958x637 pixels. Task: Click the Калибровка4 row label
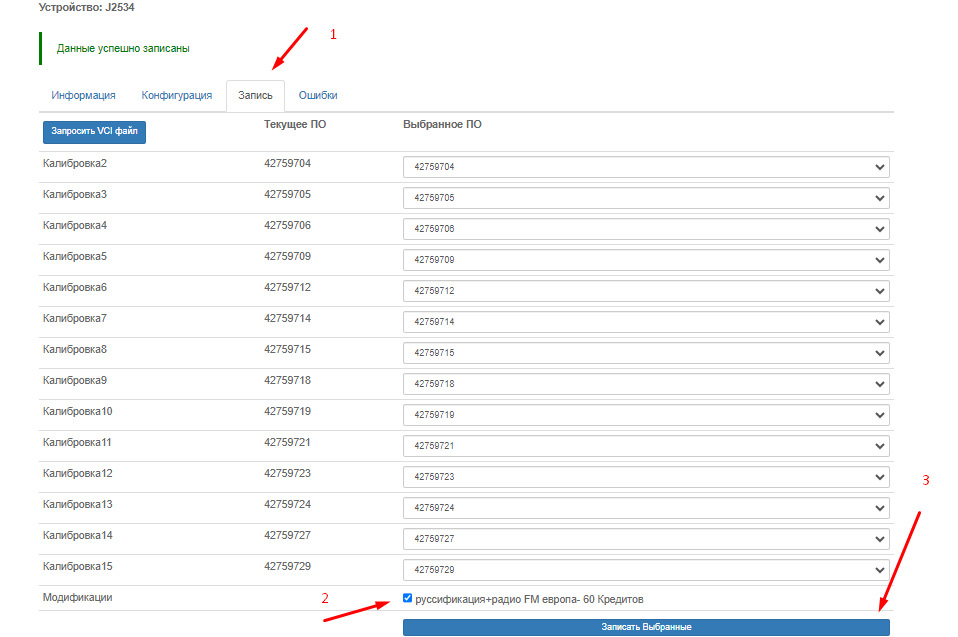pyautogui.click(x=75, y=225)
